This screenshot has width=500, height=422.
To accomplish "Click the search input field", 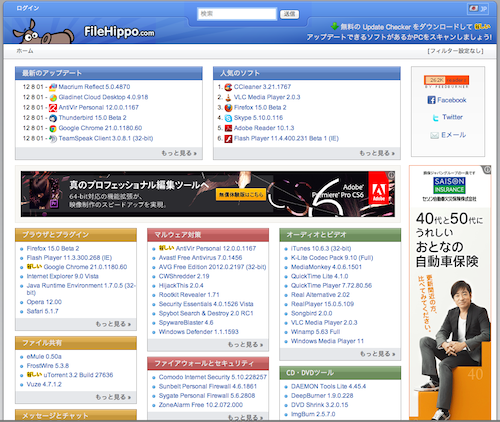I will (237, 14).
